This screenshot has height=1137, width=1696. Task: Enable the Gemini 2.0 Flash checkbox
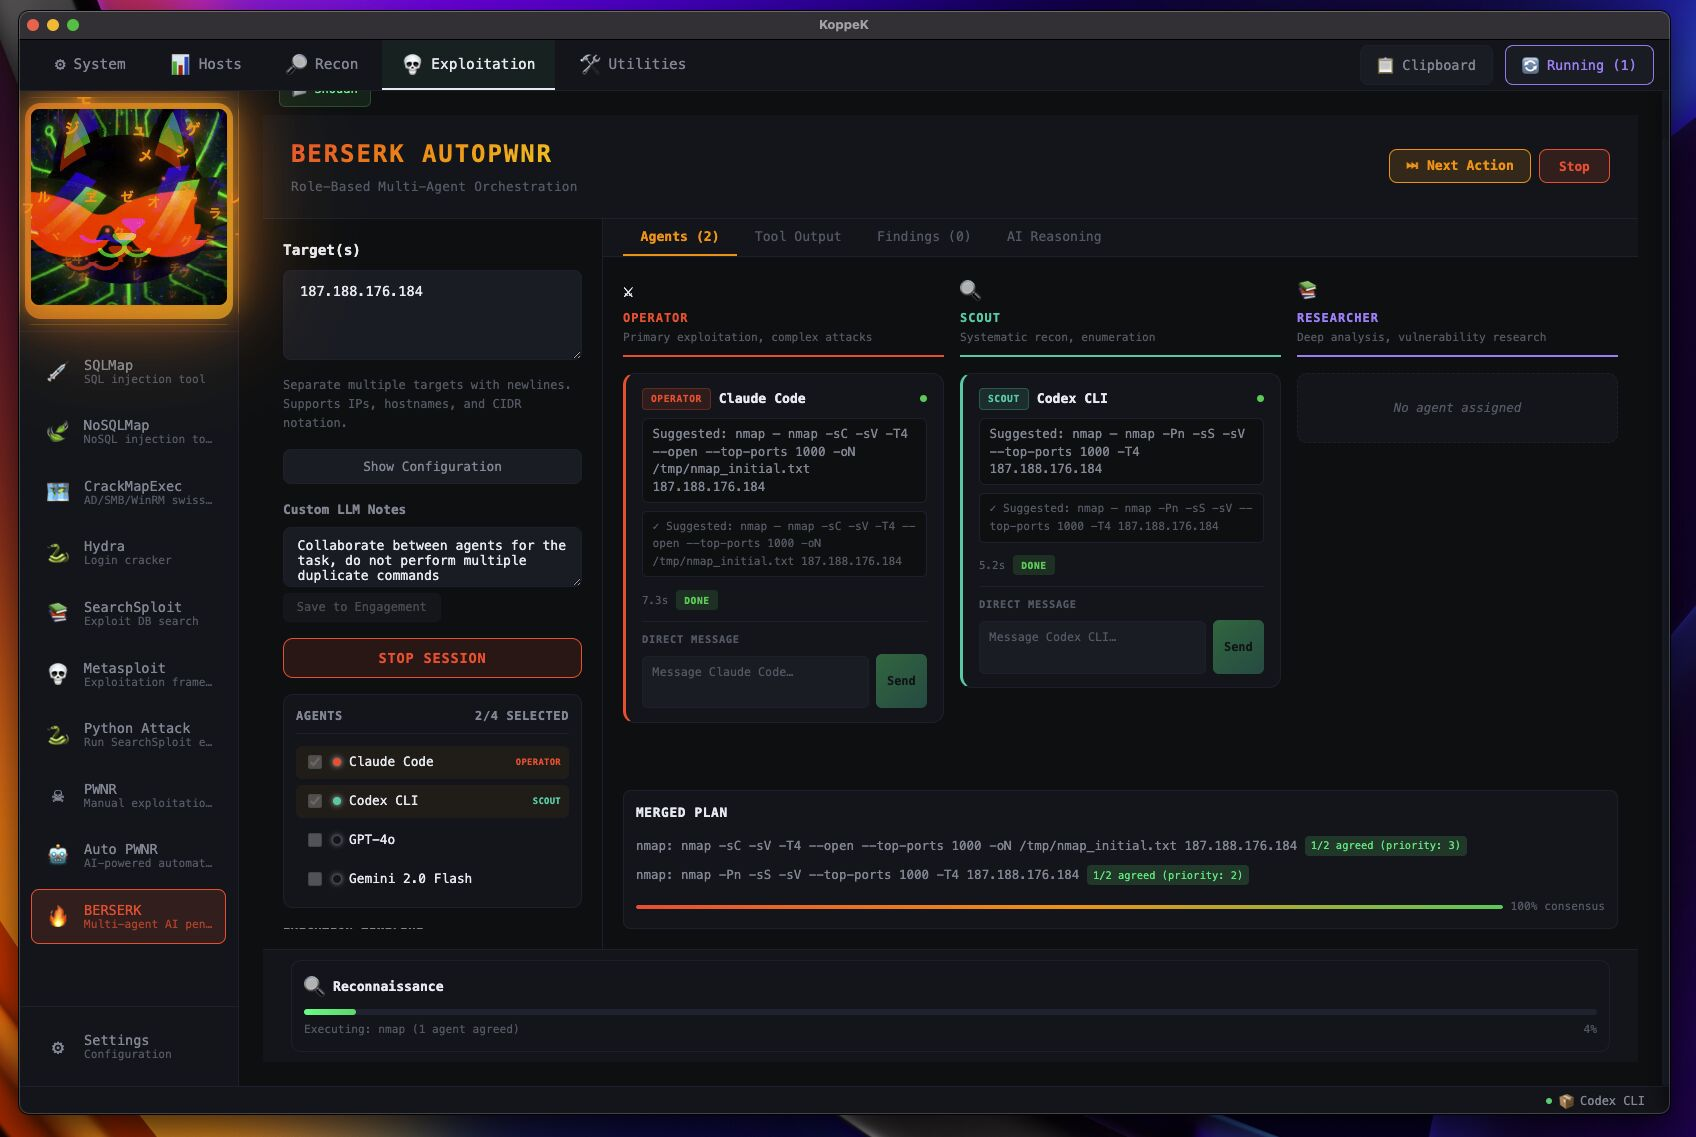pos(315,879)
